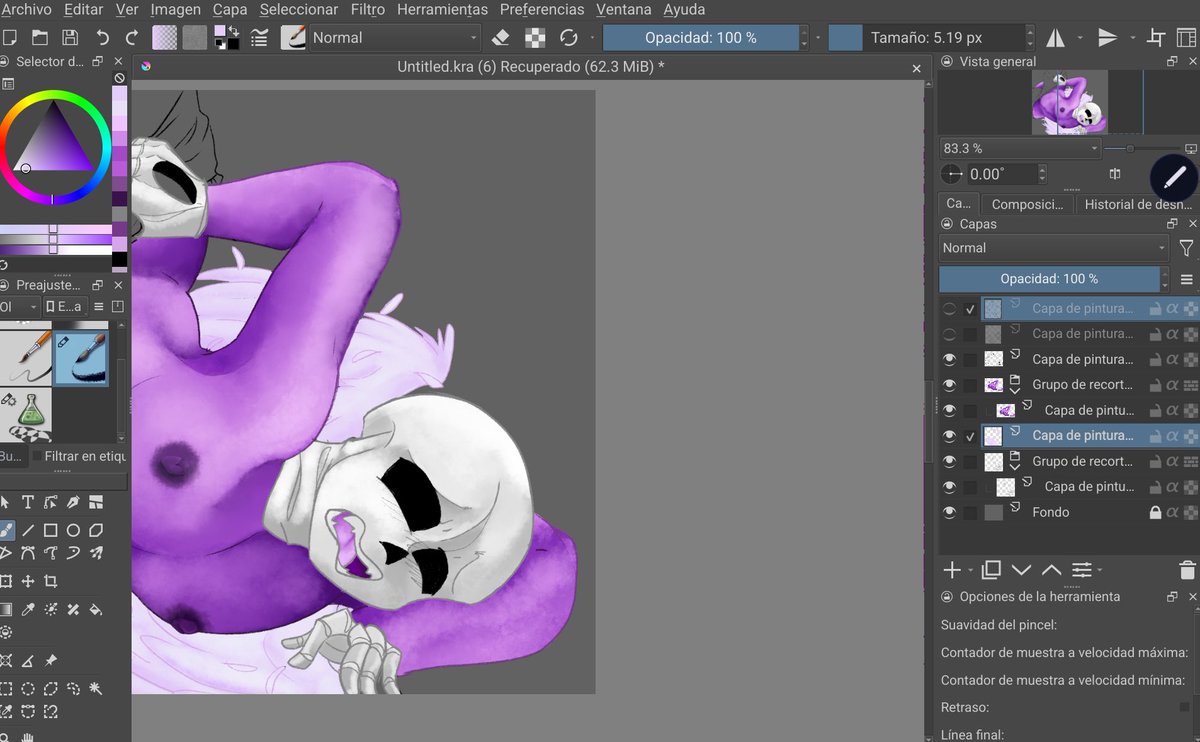Open the Capas panel options menu
The image size is (1200, 742).
(x=1187, y=279)
